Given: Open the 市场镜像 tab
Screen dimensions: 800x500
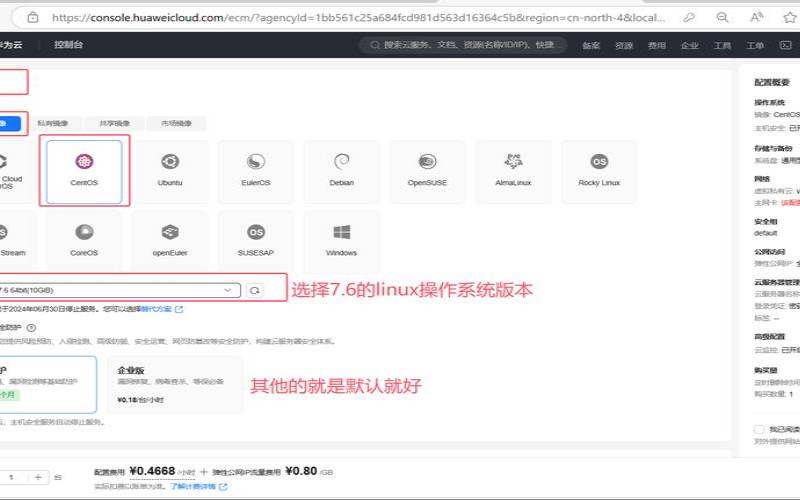Looking at the screenshot, I should [x=176, y=124].
